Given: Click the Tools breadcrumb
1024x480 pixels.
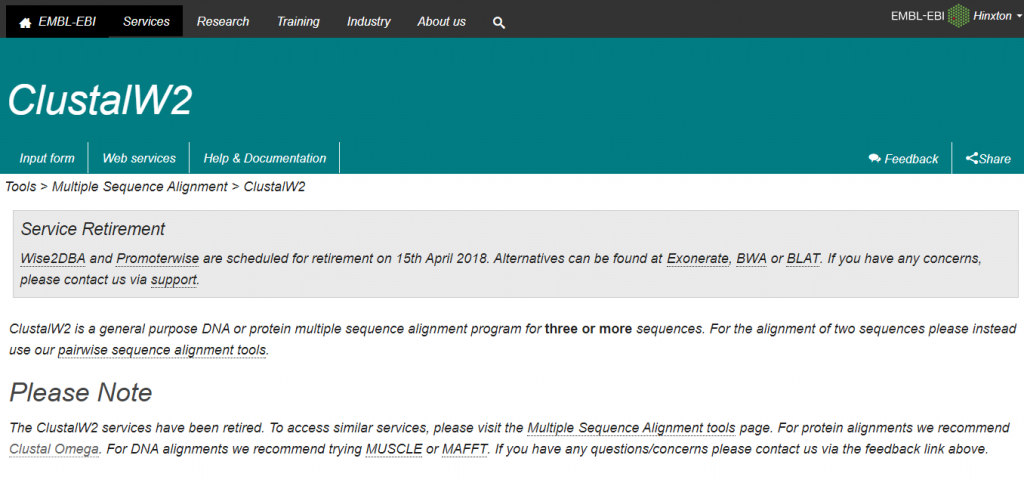Looking at the screenshot, I should pos(21,187).
